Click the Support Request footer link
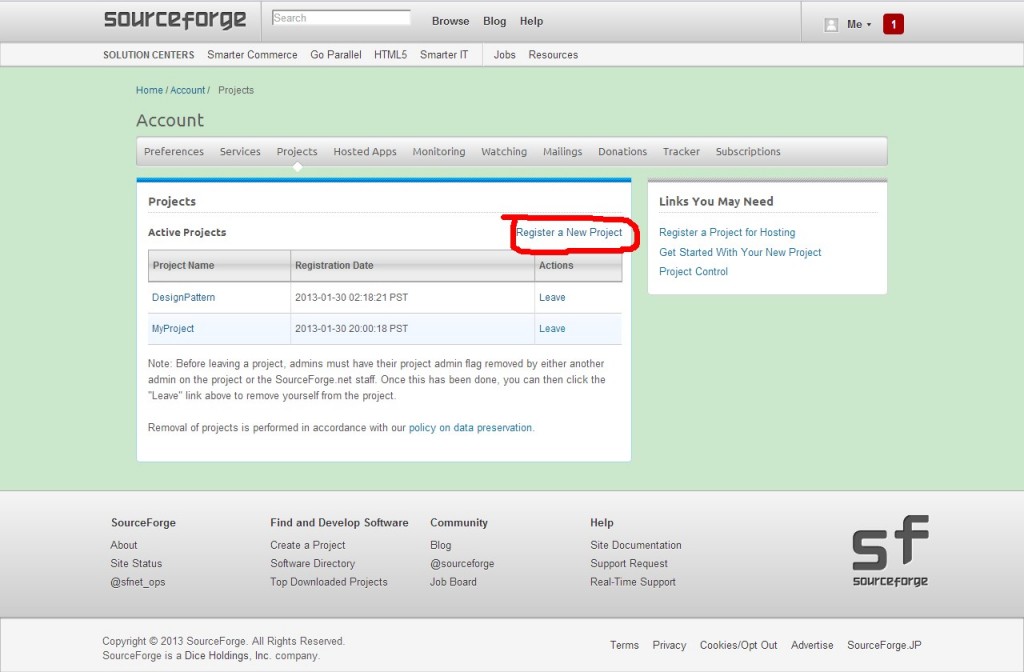 (x=629, y=564)
